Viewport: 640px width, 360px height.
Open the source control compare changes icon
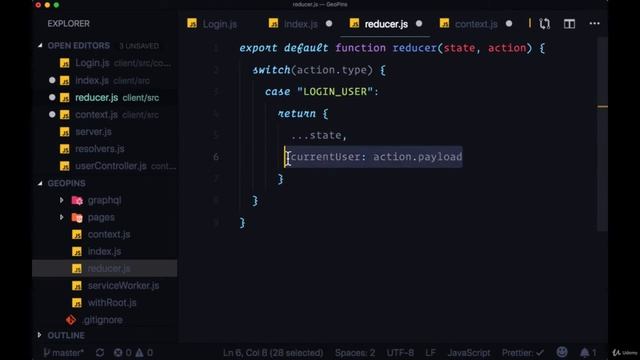pyautogui.click(x=544, y=24)
